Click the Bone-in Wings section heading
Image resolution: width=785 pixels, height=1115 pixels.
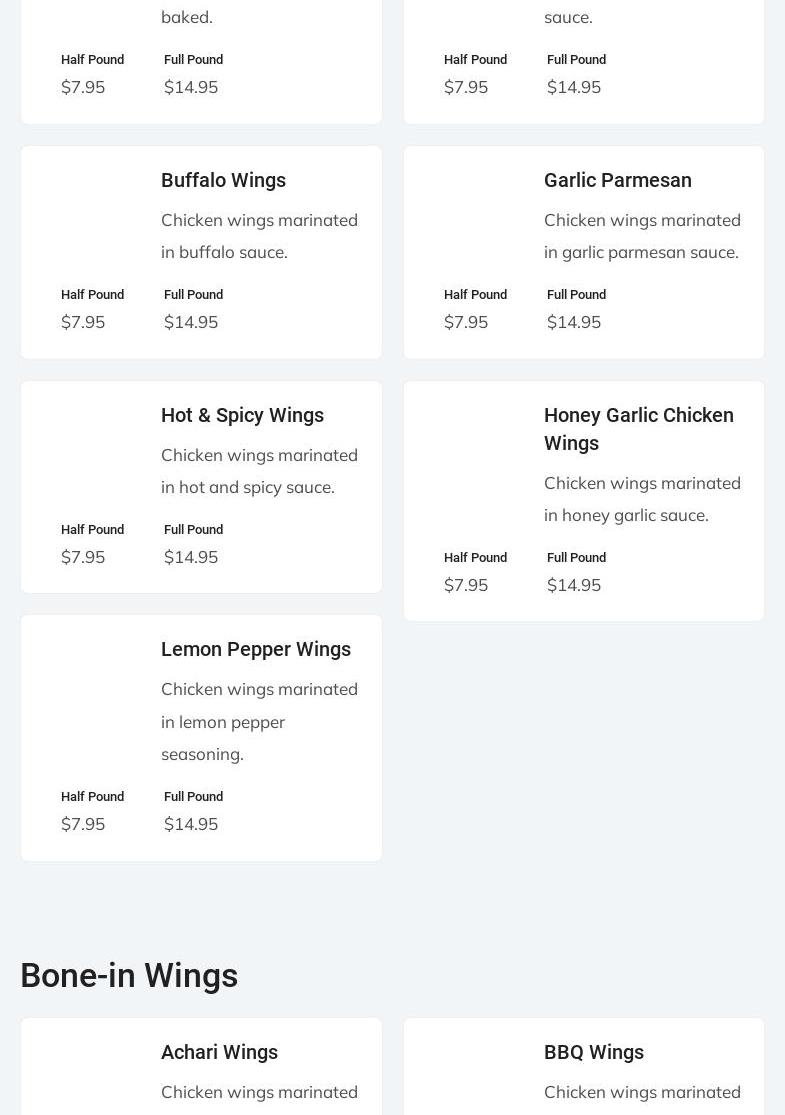[129, 975]
